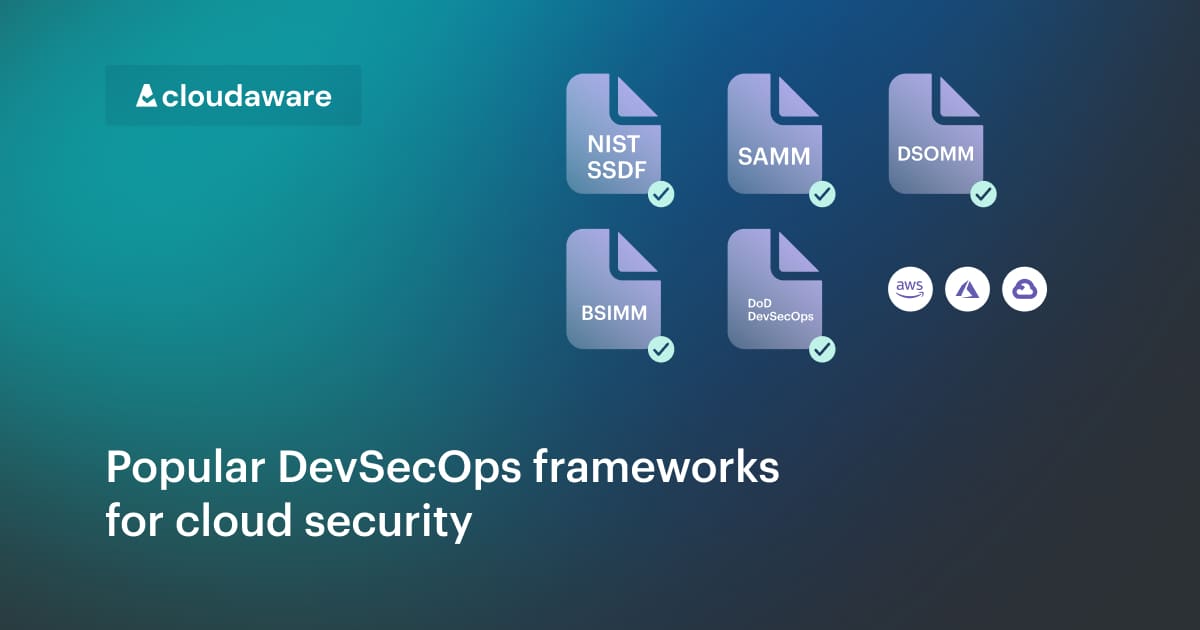Screen dimensions: 1200x630
Task: Click the Azure cloud provider icon
Action: tap(967, 289)
